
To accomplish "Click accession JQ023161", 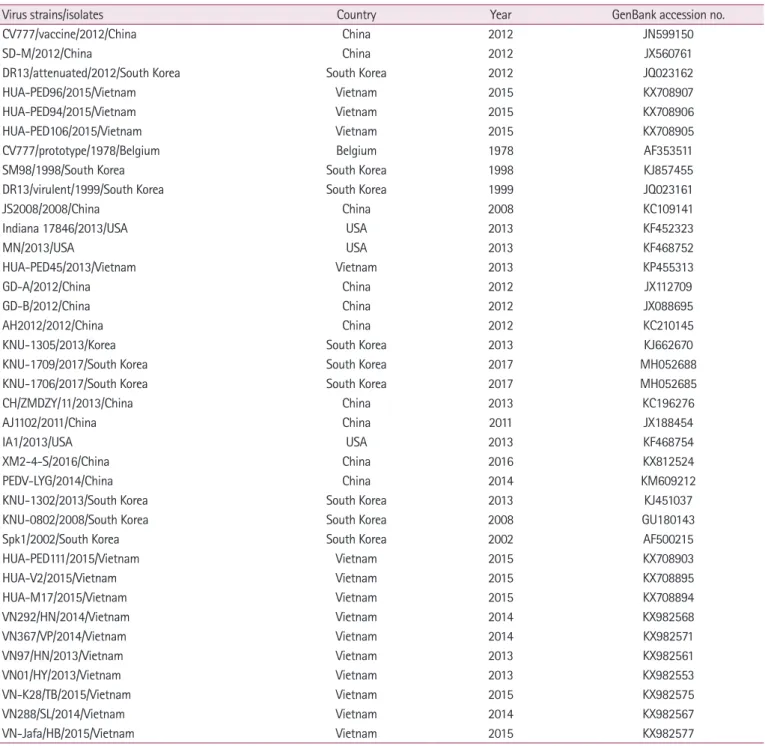I will (x=668, y=190).
